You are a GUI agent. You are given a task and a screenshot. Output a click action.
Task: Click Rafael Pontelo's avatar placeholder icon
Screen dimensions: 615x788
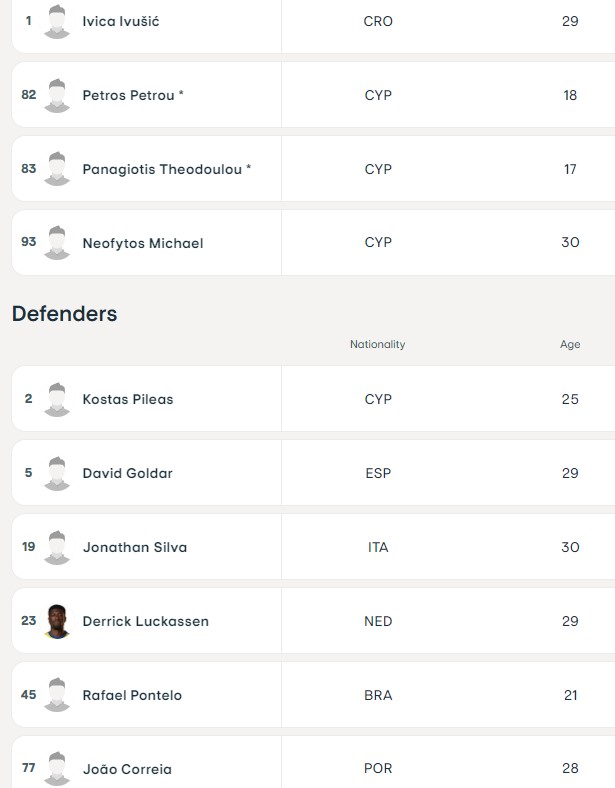point(57,695)
